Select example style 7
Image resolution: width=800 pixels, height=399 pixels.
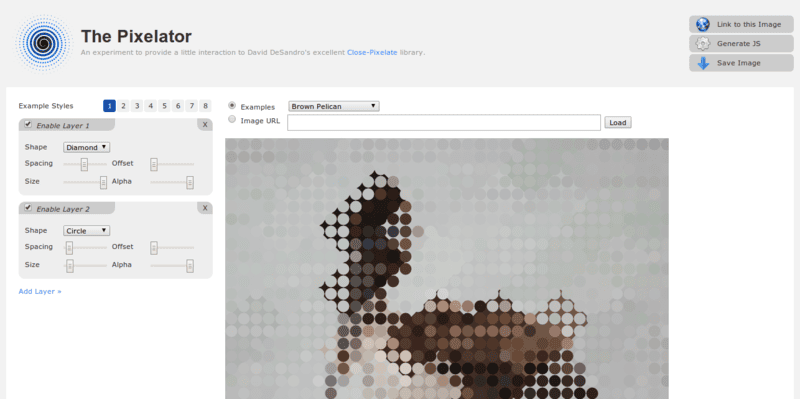click(192, 106)
